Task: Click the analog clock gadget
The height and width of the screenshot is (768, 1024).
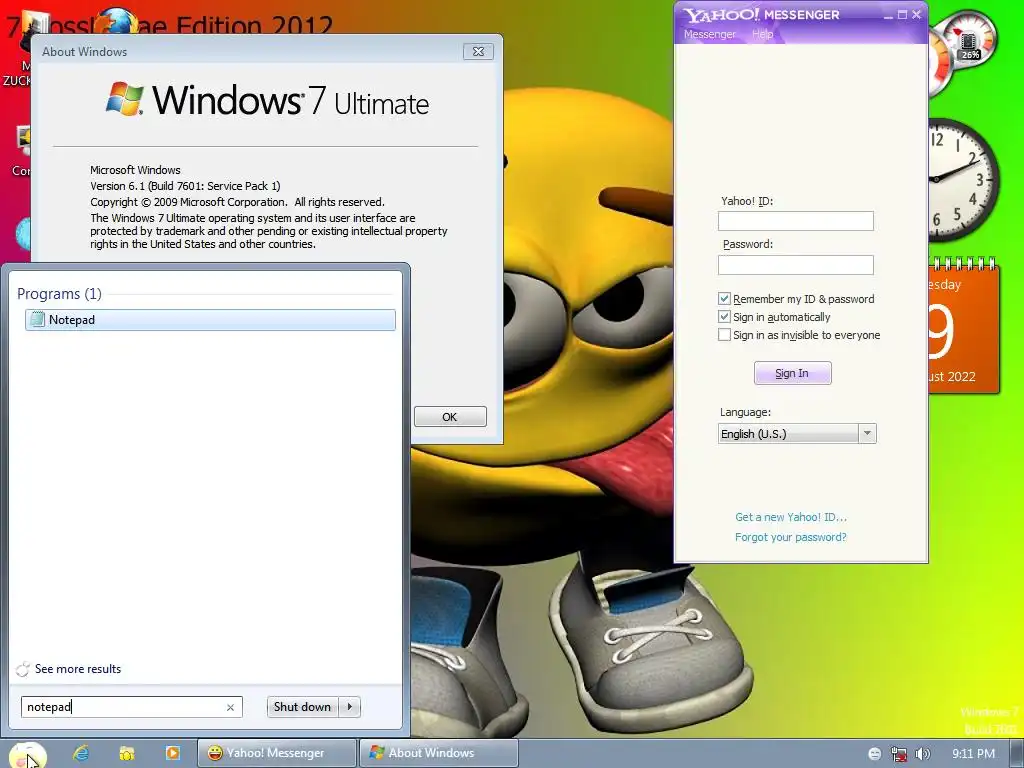Action: tap(963, 180)
